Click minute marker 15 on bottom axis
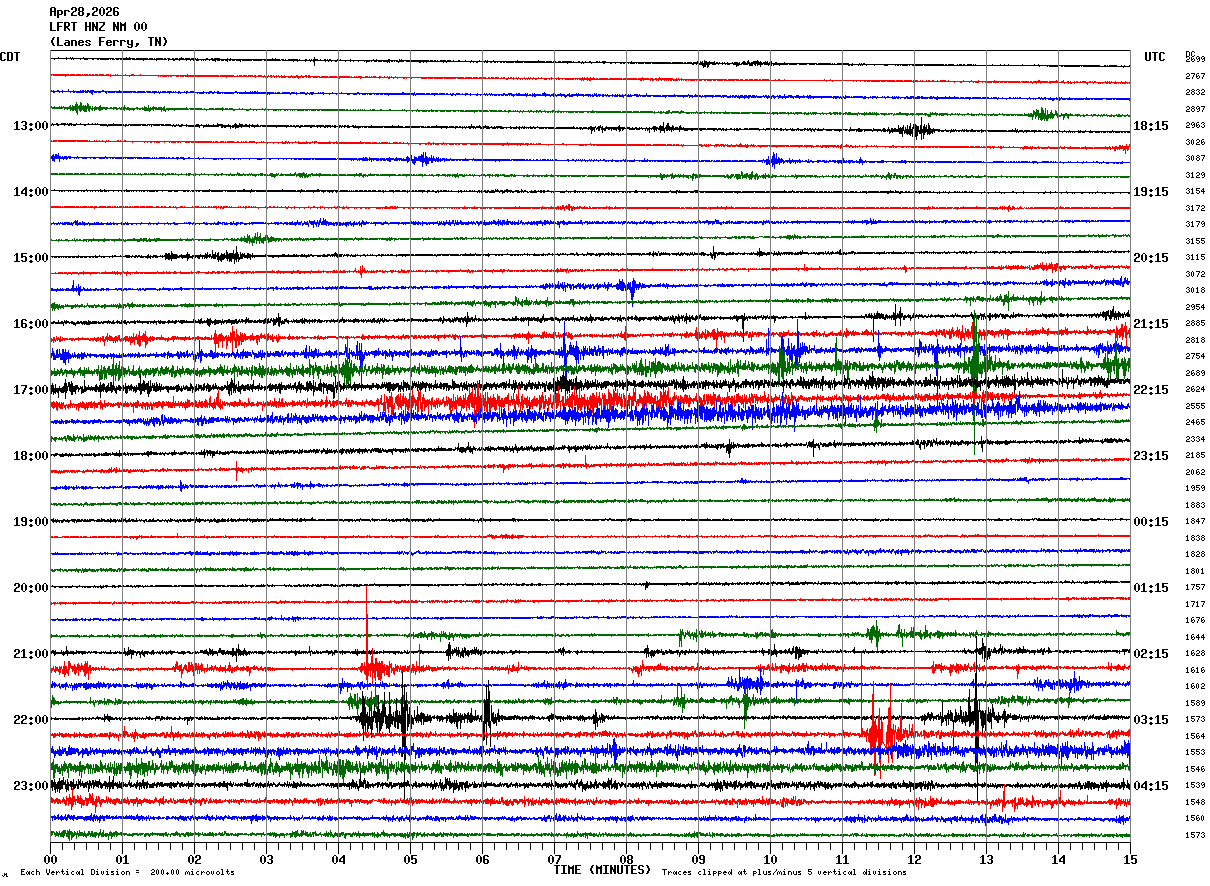1210x886 pixels. pos(1130,859)
